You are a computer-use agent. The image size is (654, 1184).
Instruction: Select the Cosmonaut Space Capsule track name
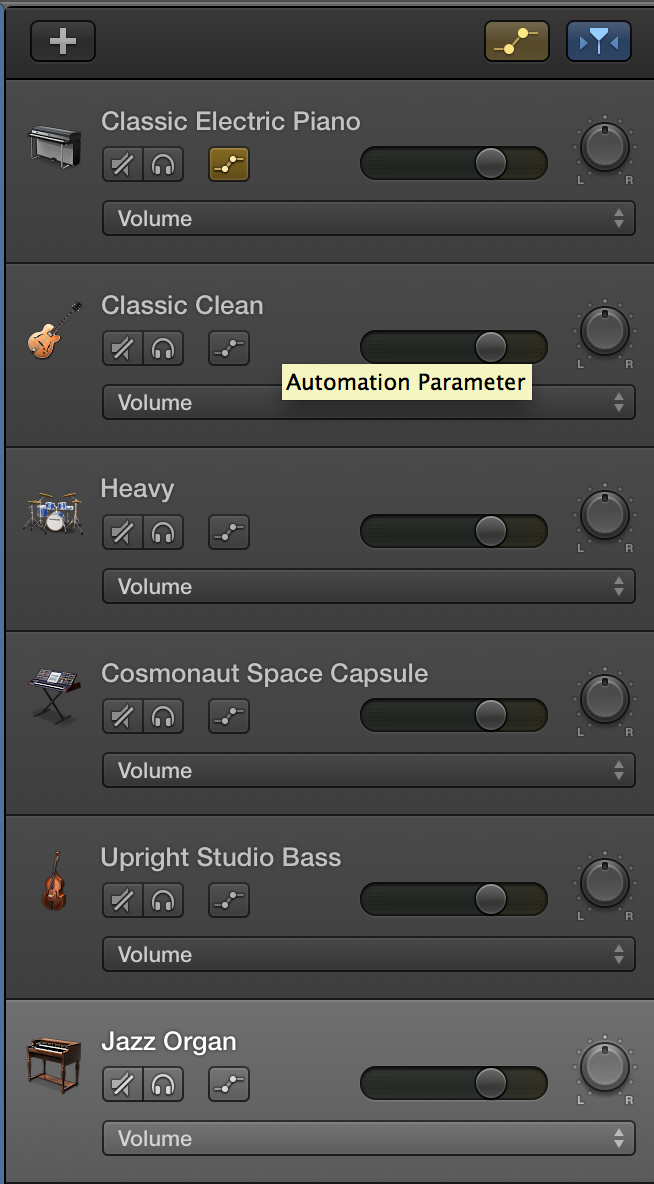(x=264, y=674)
